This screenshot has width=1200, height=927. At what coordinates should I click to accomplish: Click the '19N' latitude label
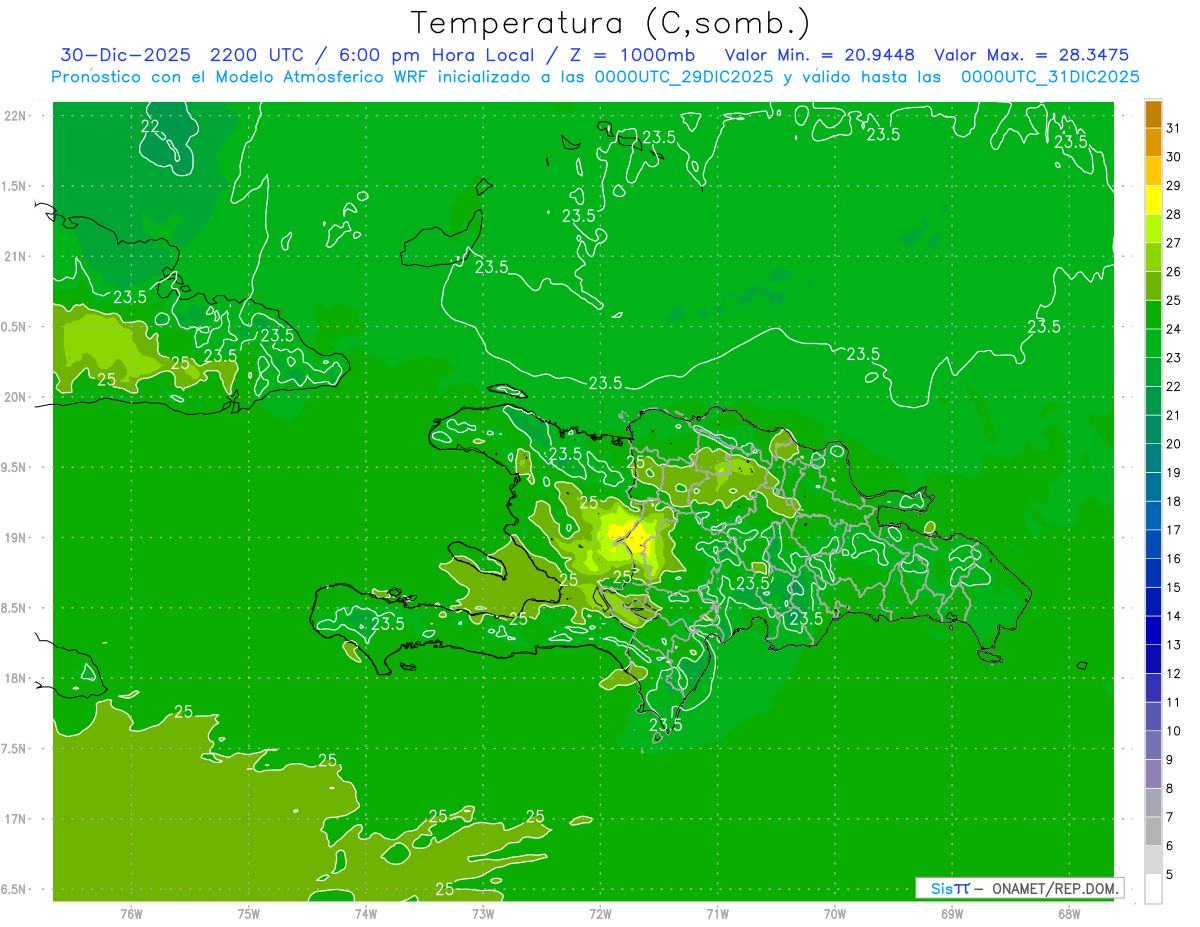15,538
